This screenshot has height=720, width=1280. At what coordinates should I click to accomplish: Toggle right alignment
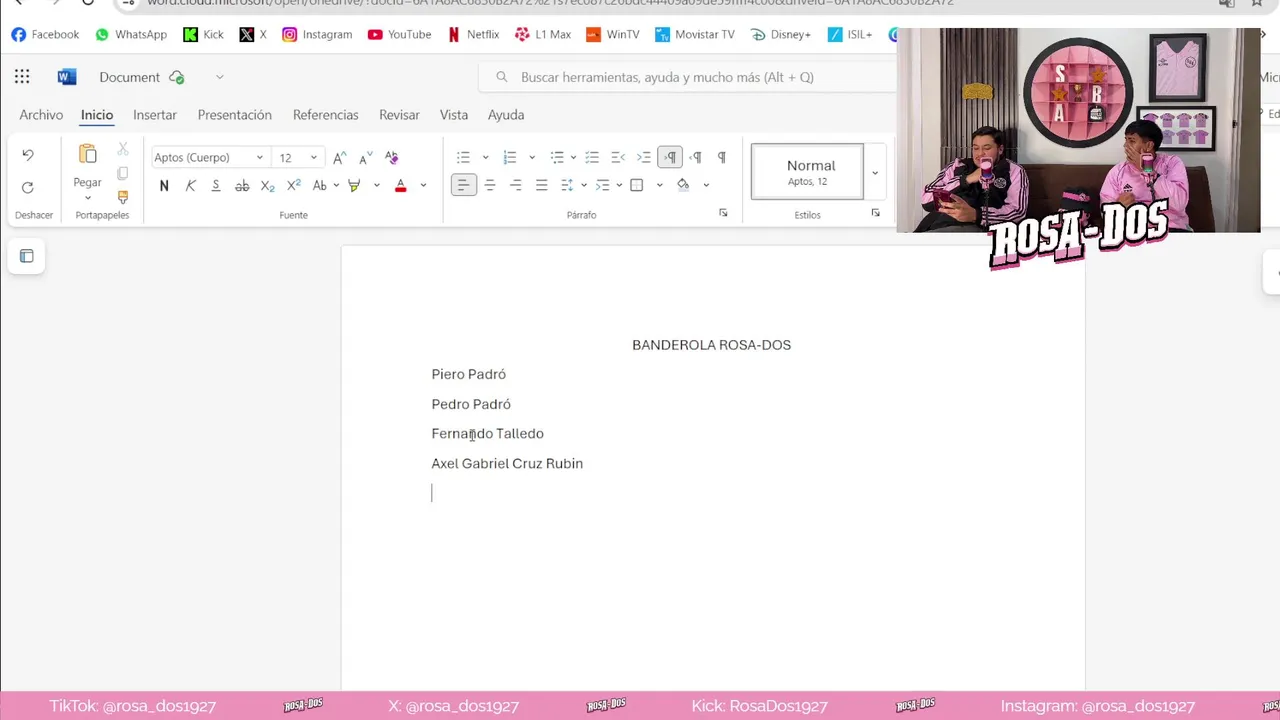[516, 185]
